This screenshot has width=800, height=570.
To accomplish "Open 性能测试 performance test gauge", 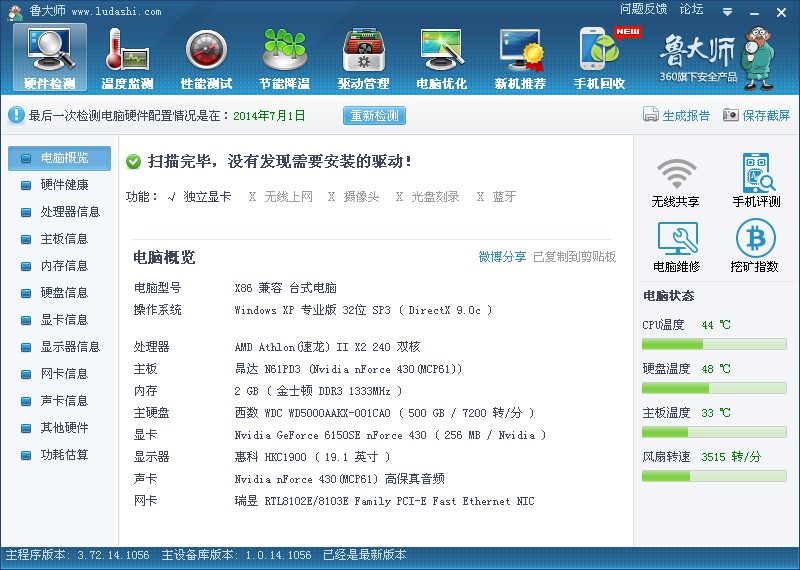I will tap(206, 57).
